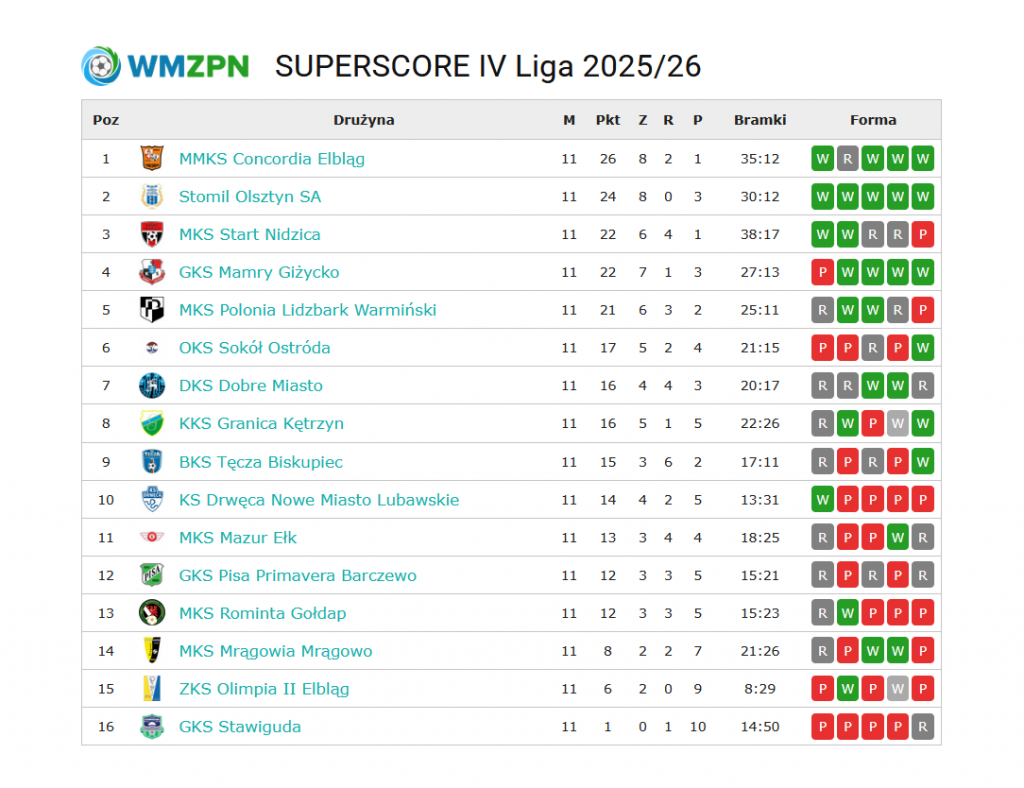Viewport: 1024px width, 788px height.
Task: Click MMKS Concordia Elbląg team crest
Action: [x=151, y=158]
